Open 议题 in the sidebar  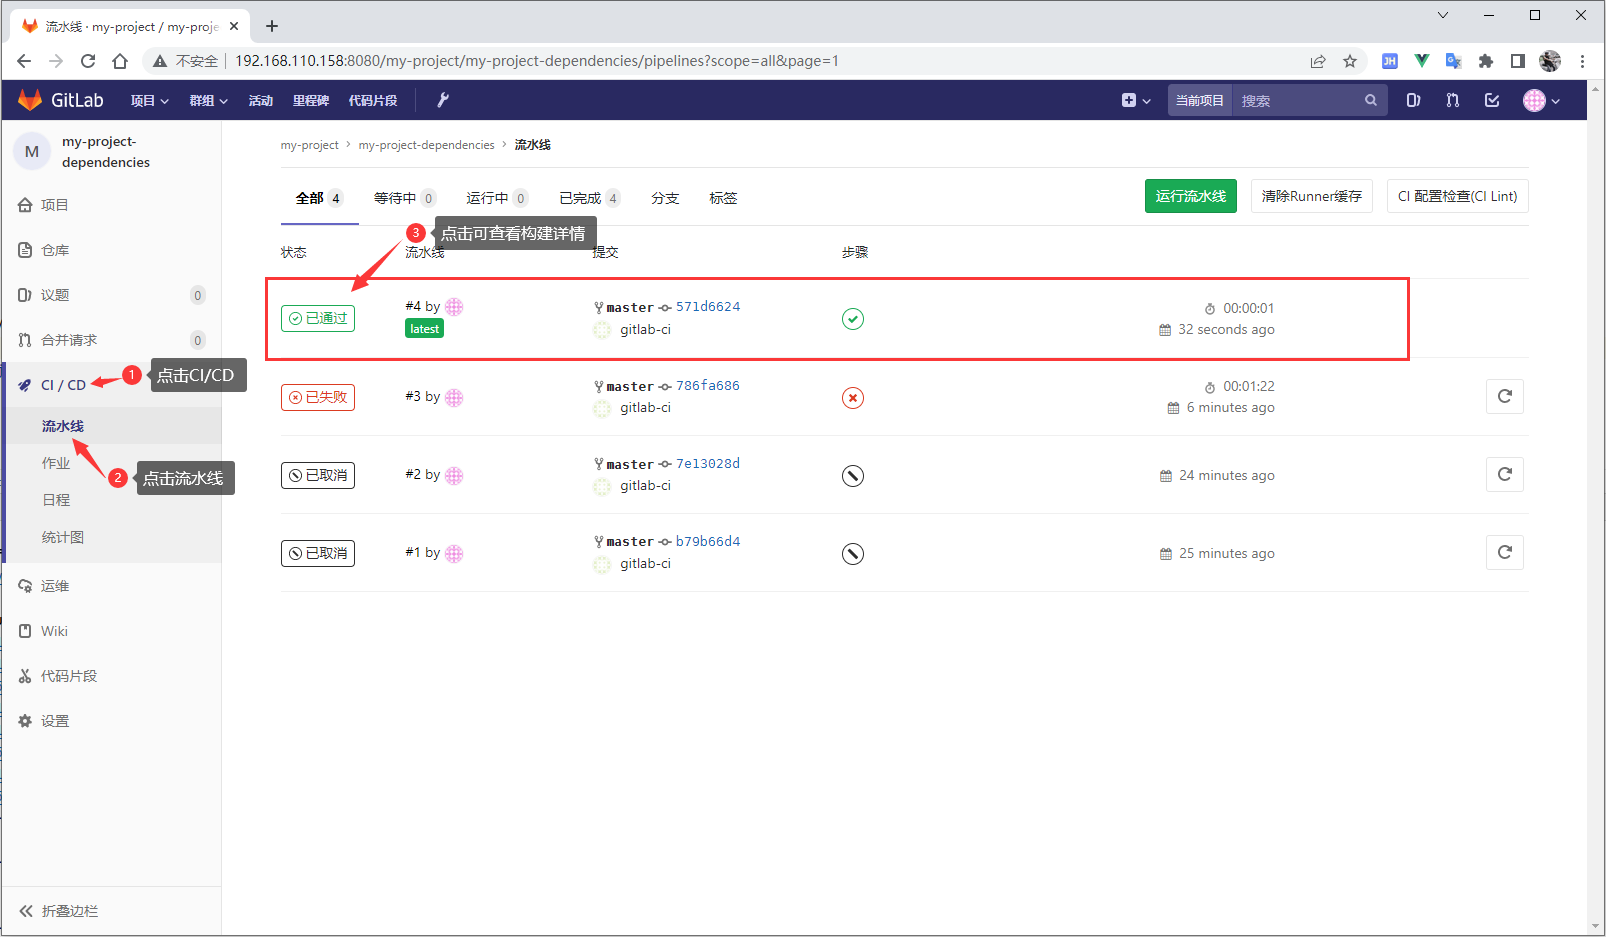click(x=112, y=295)
